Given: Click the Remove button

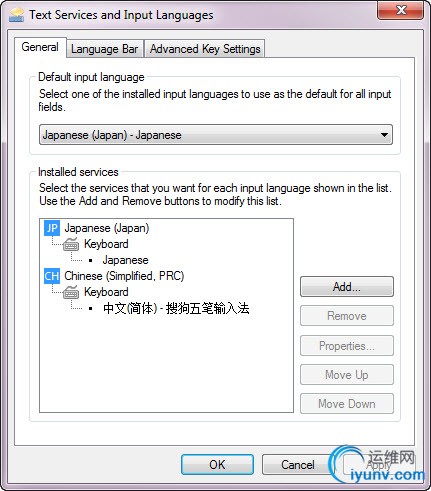Looking at the screenshot, I should click(347, 316).
